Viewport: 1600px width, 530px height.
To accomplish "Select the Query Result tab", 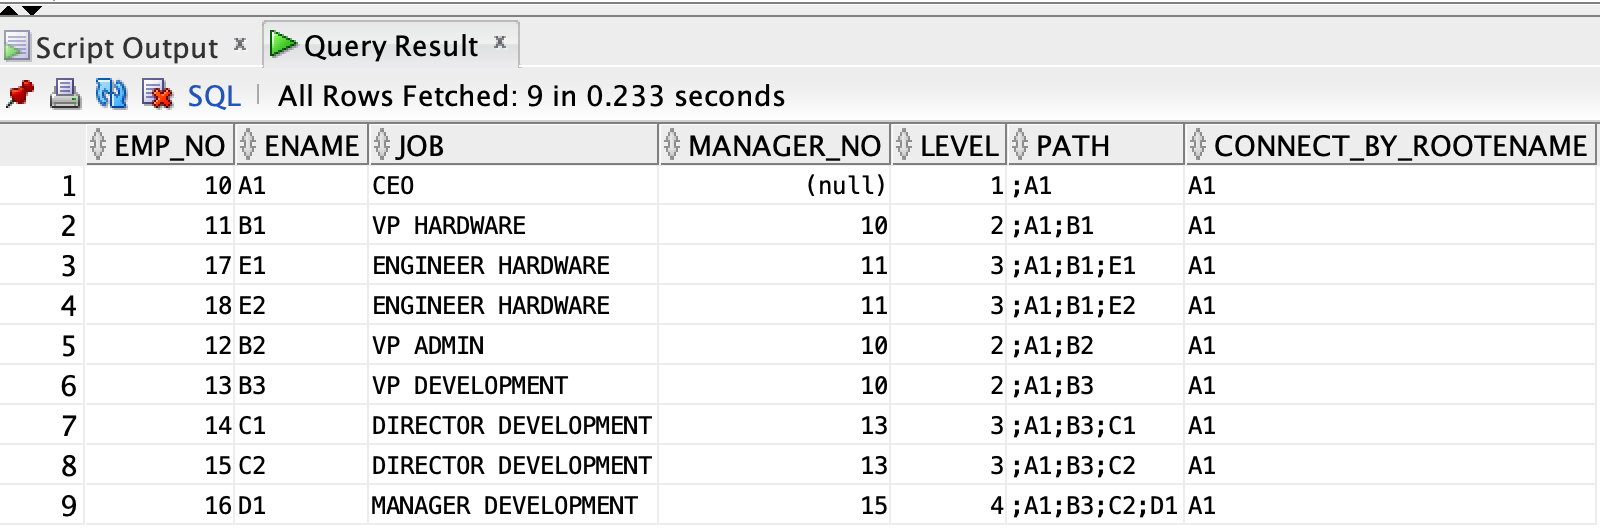I will tap(391, 46).
